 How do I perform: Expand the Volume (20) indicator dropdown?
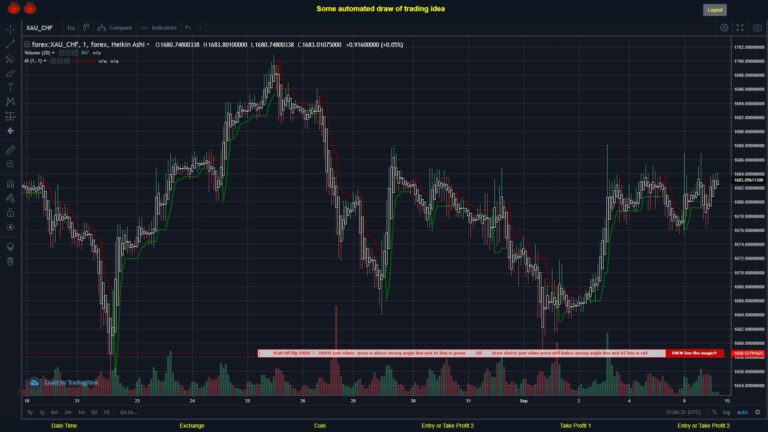53,53
